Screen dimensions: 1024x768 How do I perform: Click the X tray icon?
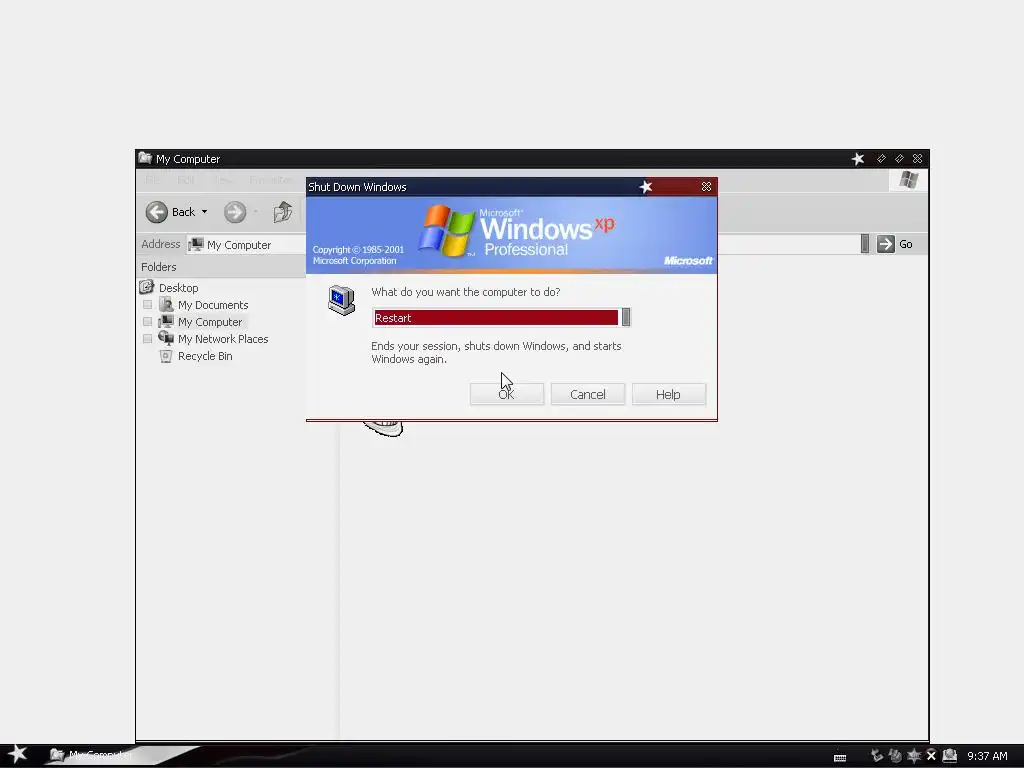(x=931, y=756)
